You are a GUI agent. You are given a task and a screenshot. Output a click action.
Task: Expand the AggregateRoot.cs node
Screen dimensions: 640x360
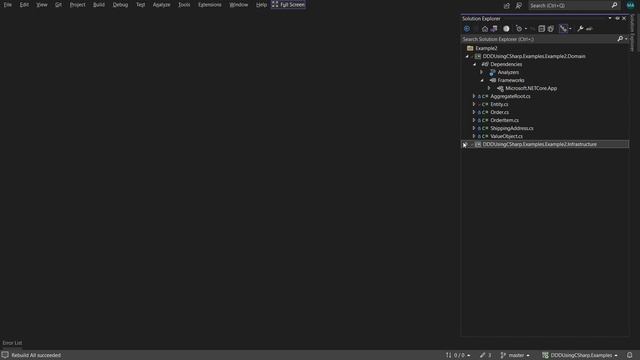[474, 96]
